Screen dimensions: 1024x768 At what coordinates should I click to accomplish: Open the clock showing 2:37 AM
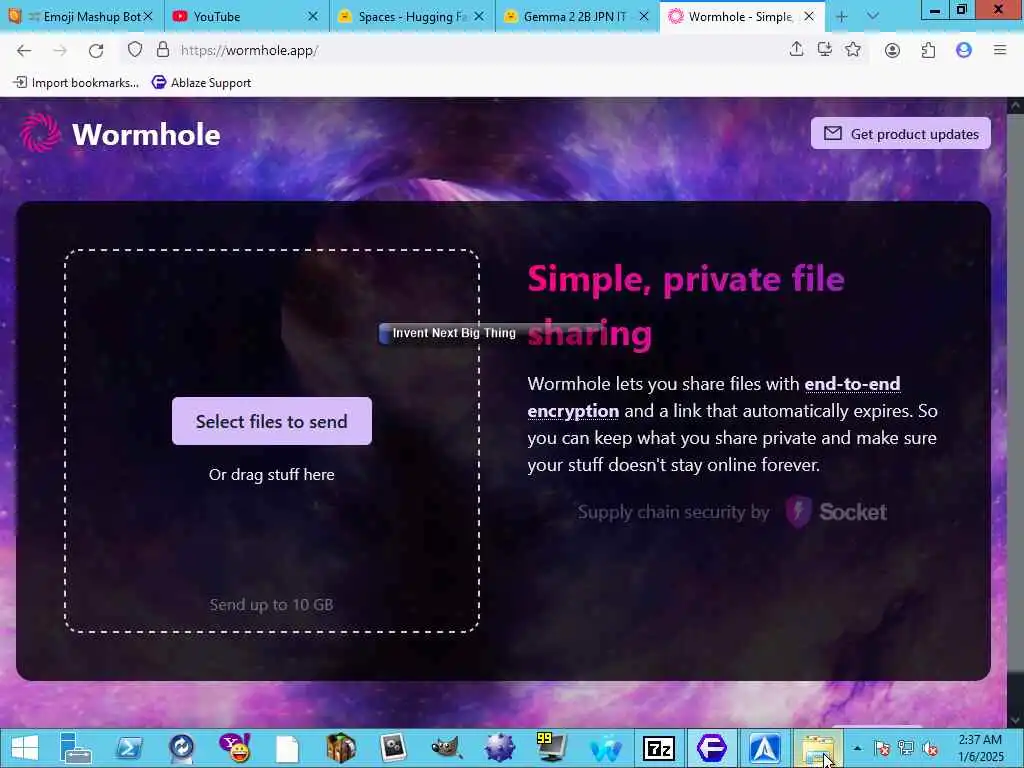(x=980, y=748)
